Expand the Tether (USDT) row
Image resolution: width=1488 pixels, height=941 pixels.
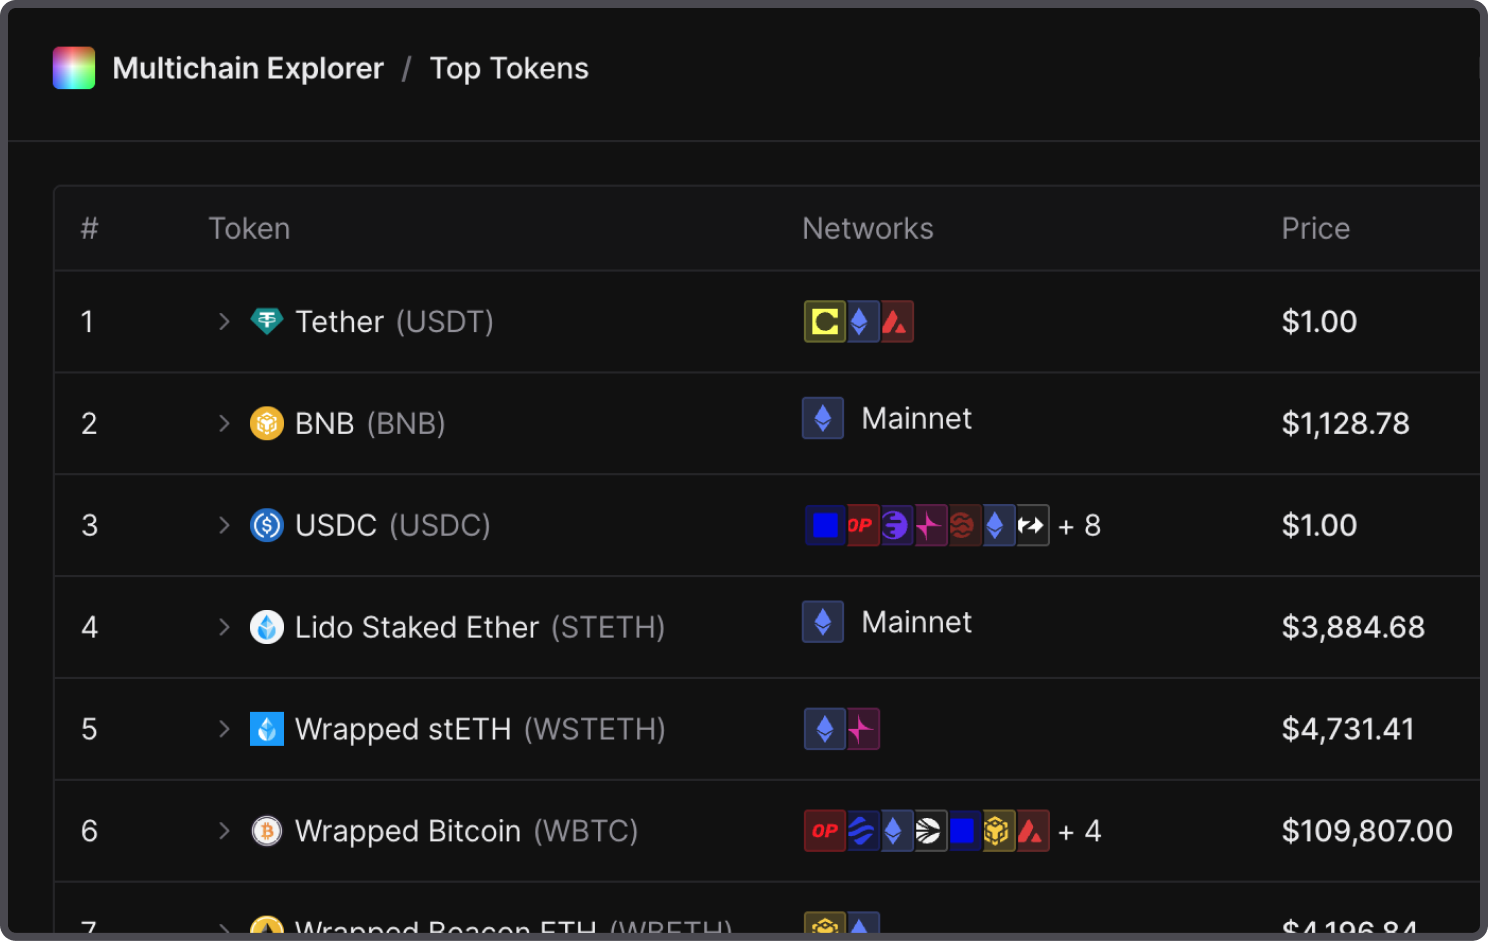224,321
